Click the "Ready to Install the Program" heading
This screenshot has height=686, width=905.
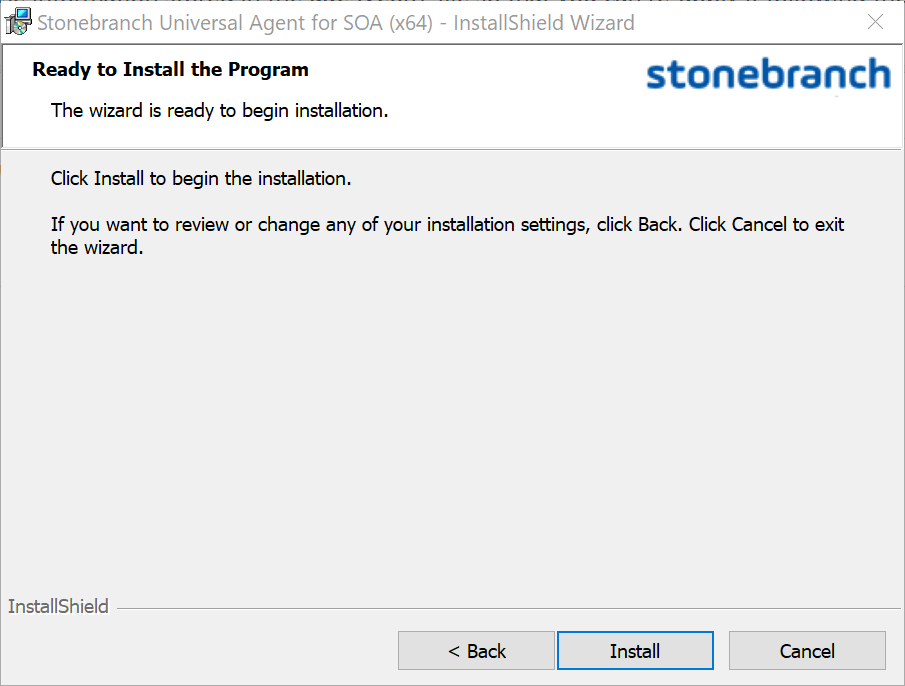(170, 70)
